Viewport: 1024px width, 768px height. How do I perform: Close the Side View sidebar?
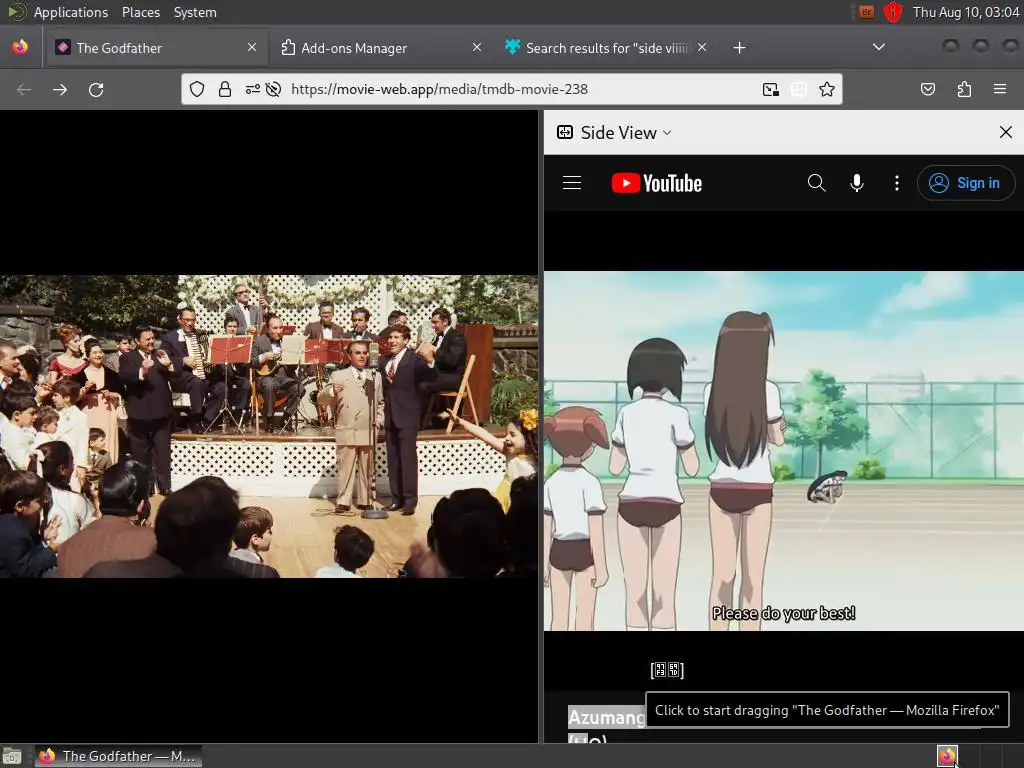(1006, 133)
